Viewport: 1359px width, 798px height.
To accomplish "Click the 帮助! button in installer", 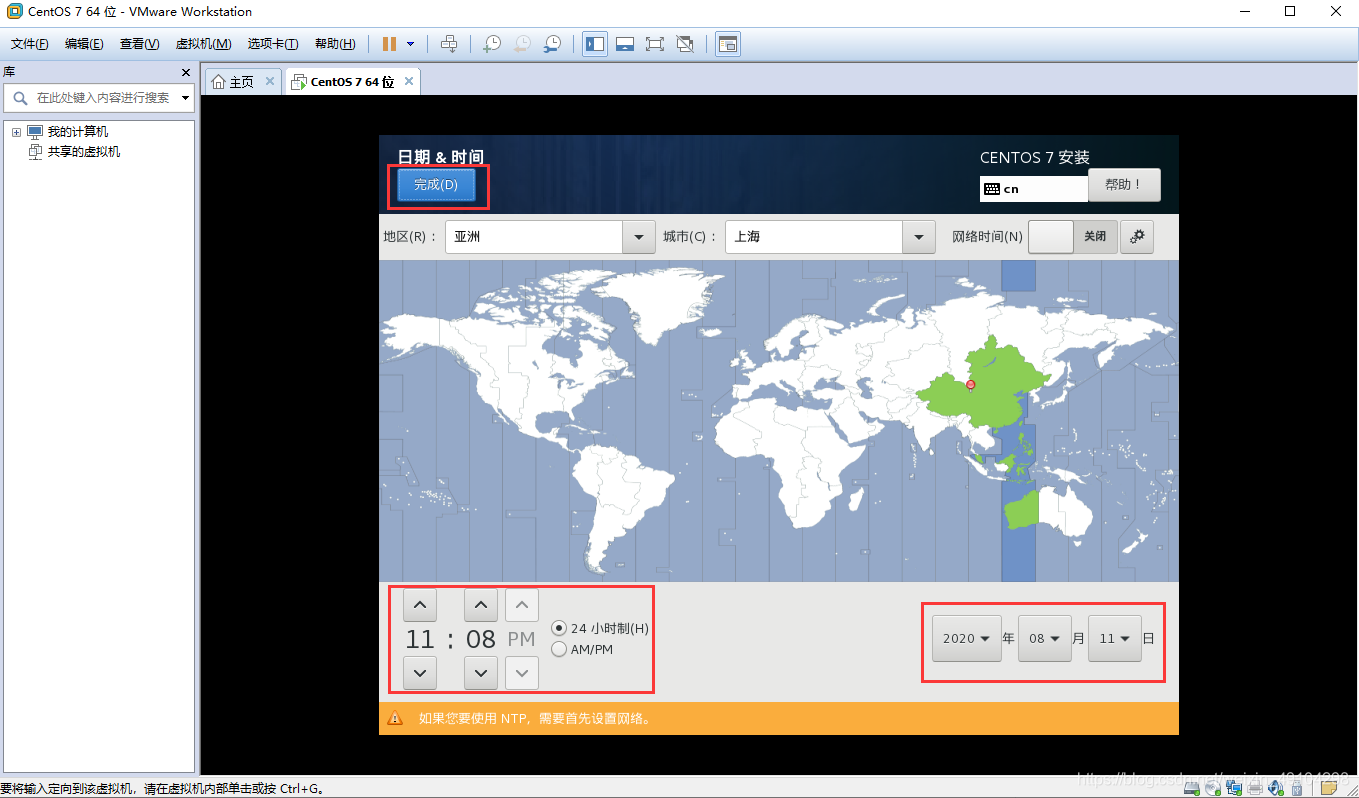I will (1124, 186).
